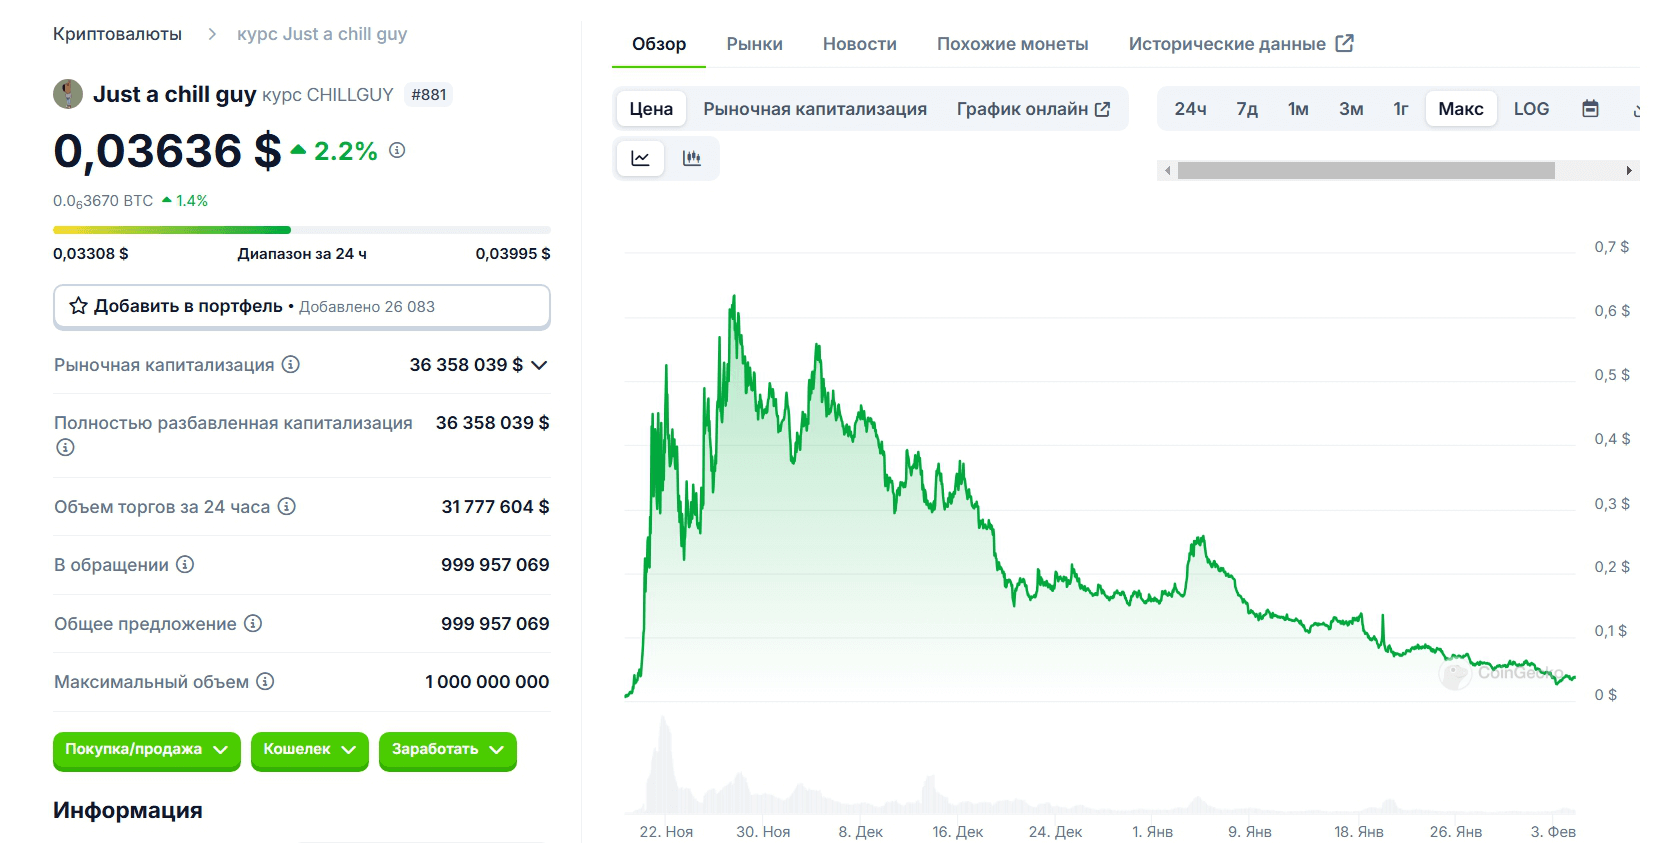
Task: Switch to the Рынки tab
Action: click(x=755, y=44)
